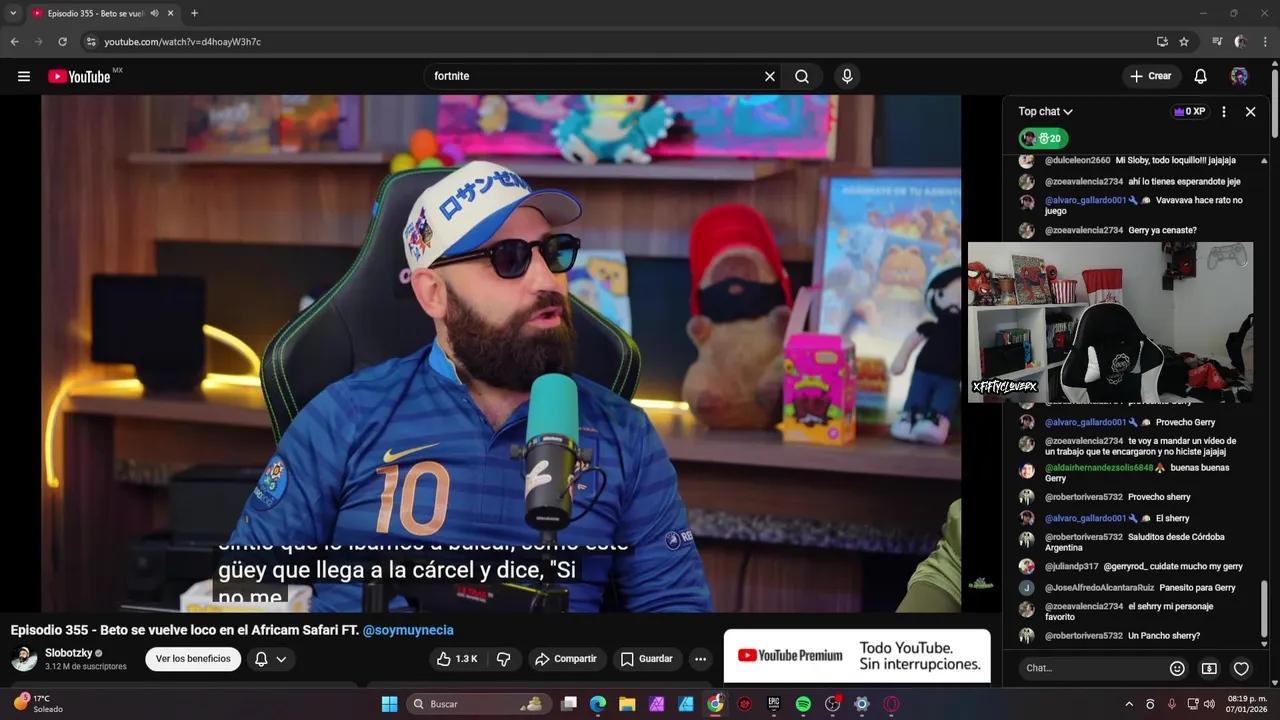Click Ver los beneficios button
The image size is (1280, 720).
click(193, 659)
